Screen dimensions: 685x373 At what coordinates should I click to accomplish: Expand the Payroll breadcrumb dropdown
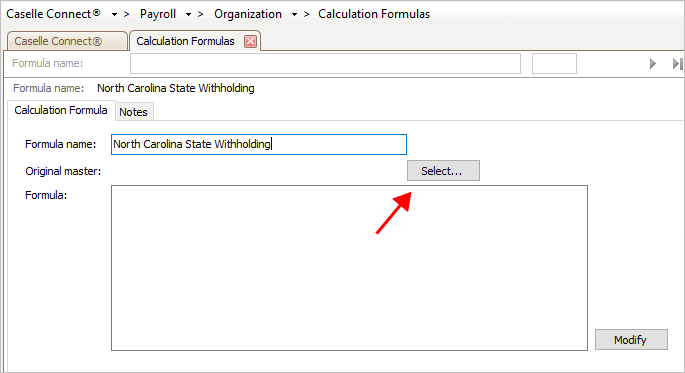tap(188, 14)
